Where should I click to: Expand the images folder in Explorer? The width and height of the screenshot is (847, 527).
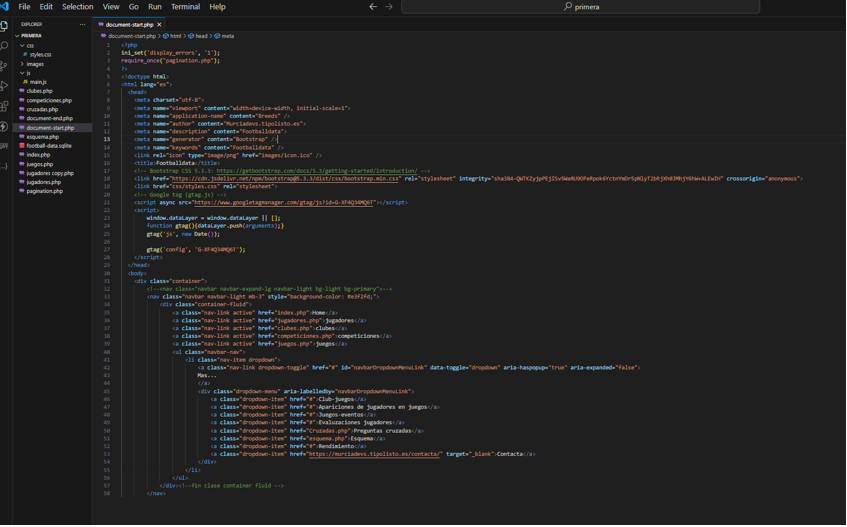tap(34, 64)
